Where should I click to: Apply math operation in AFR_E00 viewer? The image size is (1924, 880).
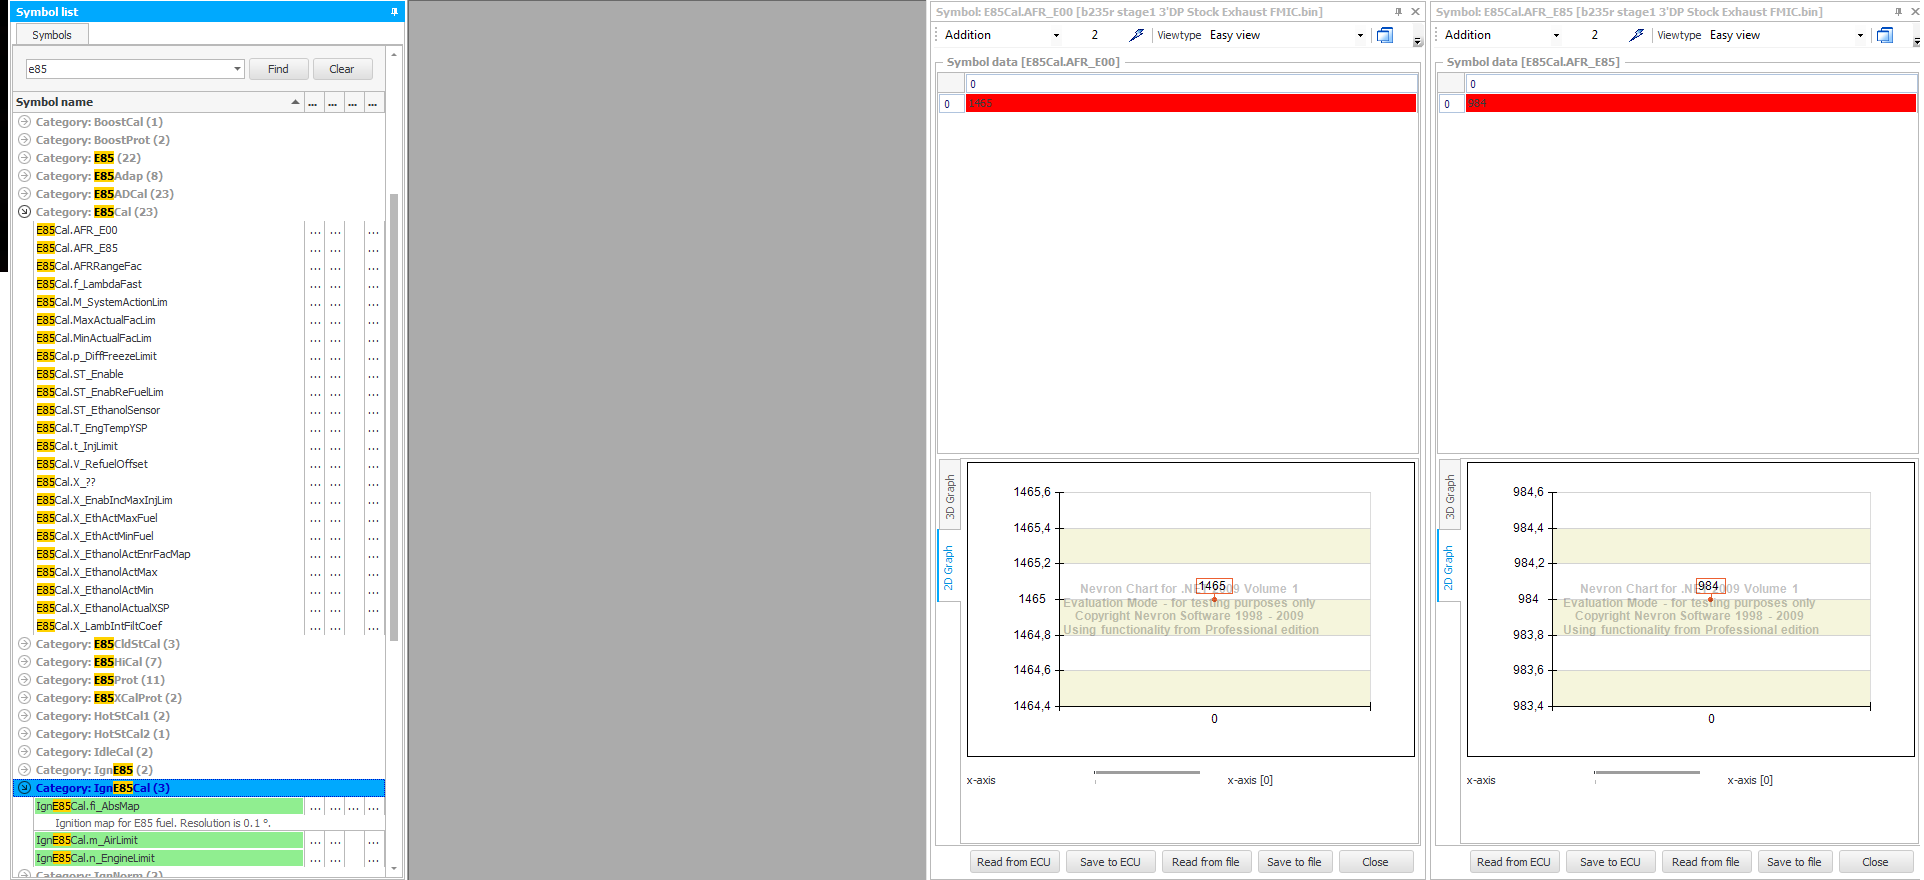click(1136, 35)
